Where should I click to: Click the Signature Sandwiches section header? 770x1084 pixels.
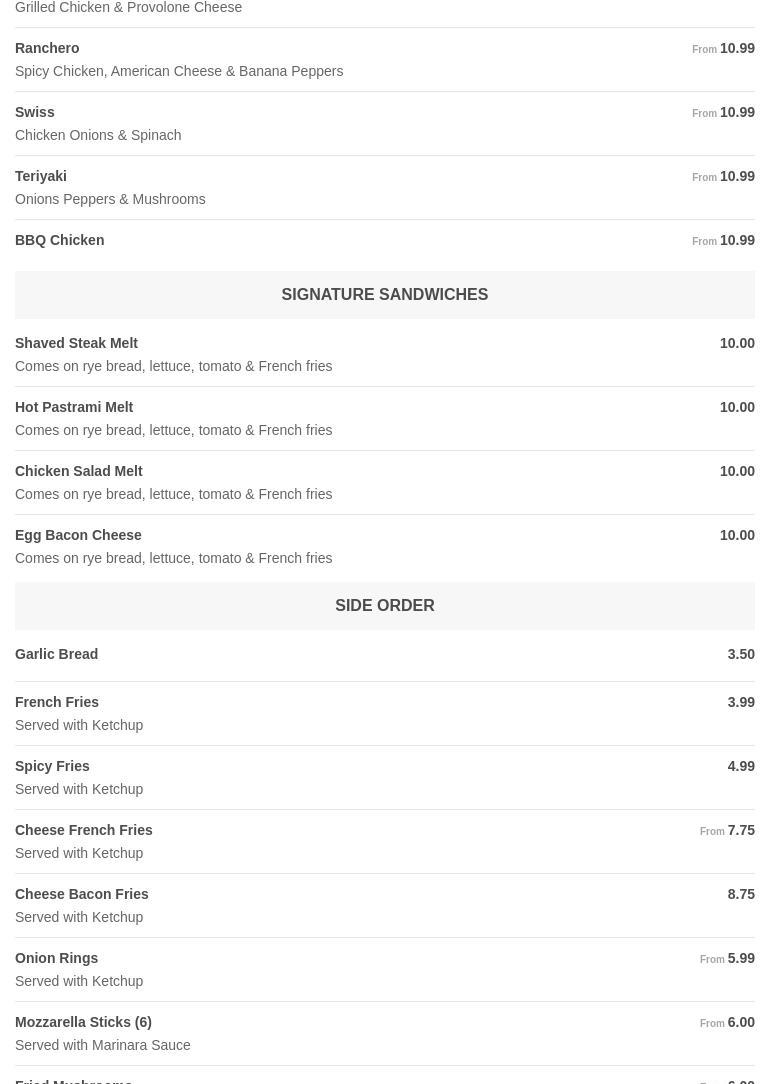click(x=384, y=295)
